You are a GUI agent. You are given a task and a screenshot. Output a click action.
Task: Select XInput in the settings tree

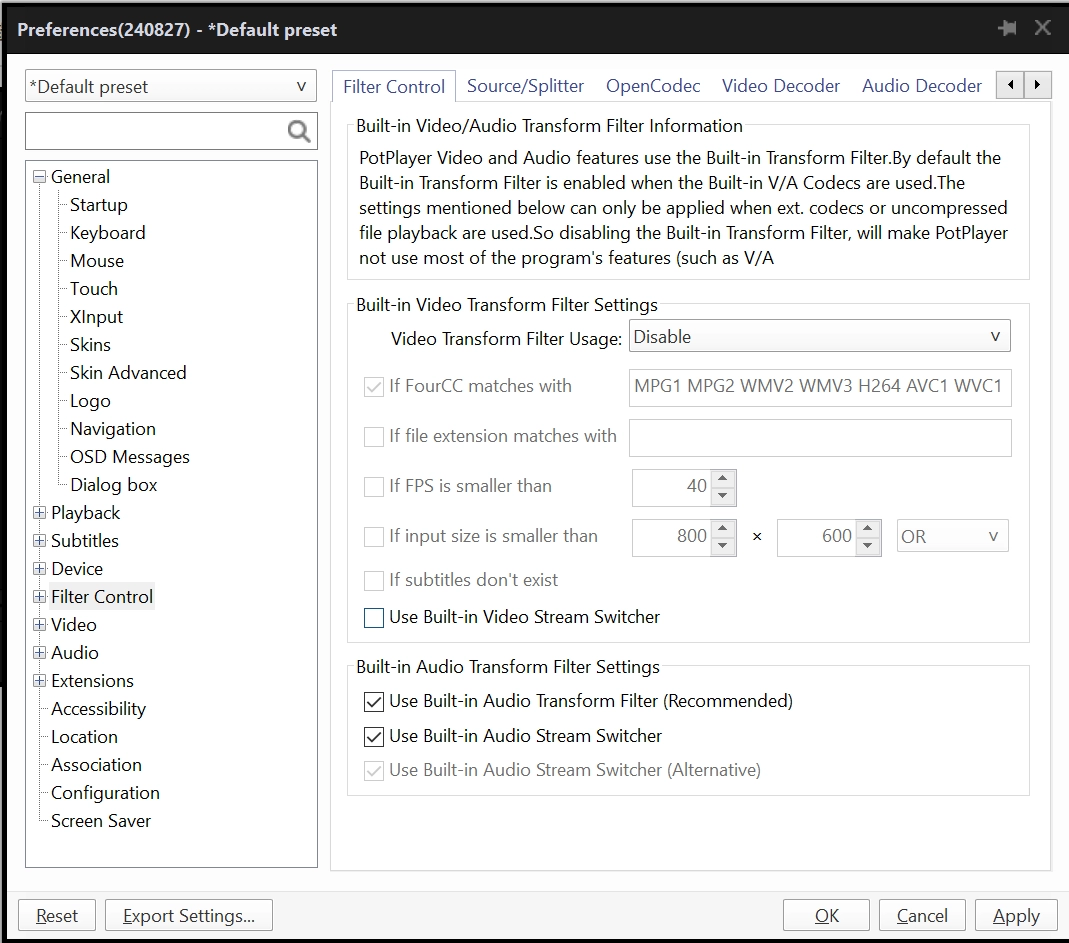point(96,316)
